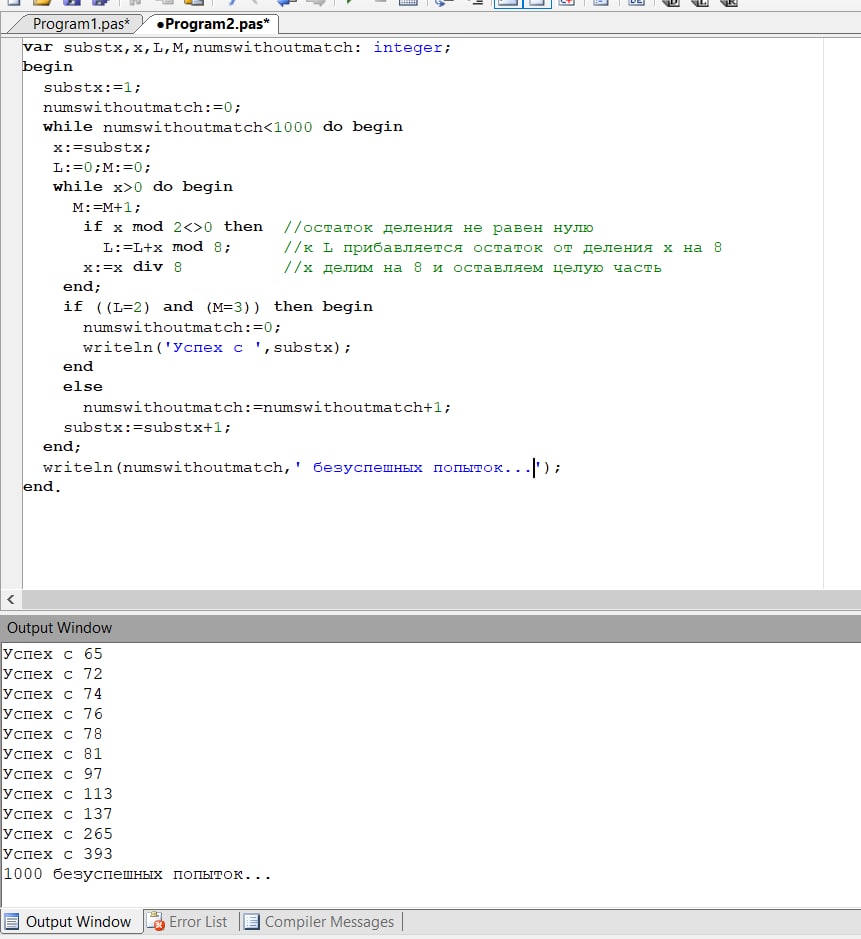The image size is (861, 939).
Task: Click output line 'Успех с 113'
Action: pyautogui.click(x=57, y=793)
